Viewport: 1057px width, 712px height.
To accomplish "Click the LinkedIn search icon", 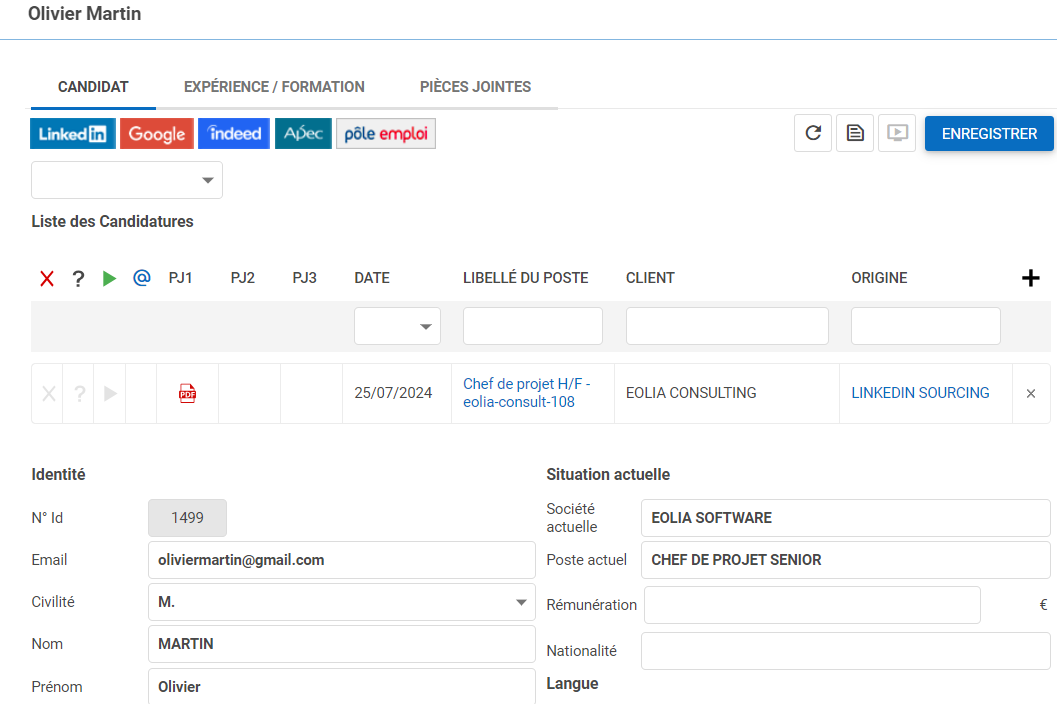I will pos(73,134).
